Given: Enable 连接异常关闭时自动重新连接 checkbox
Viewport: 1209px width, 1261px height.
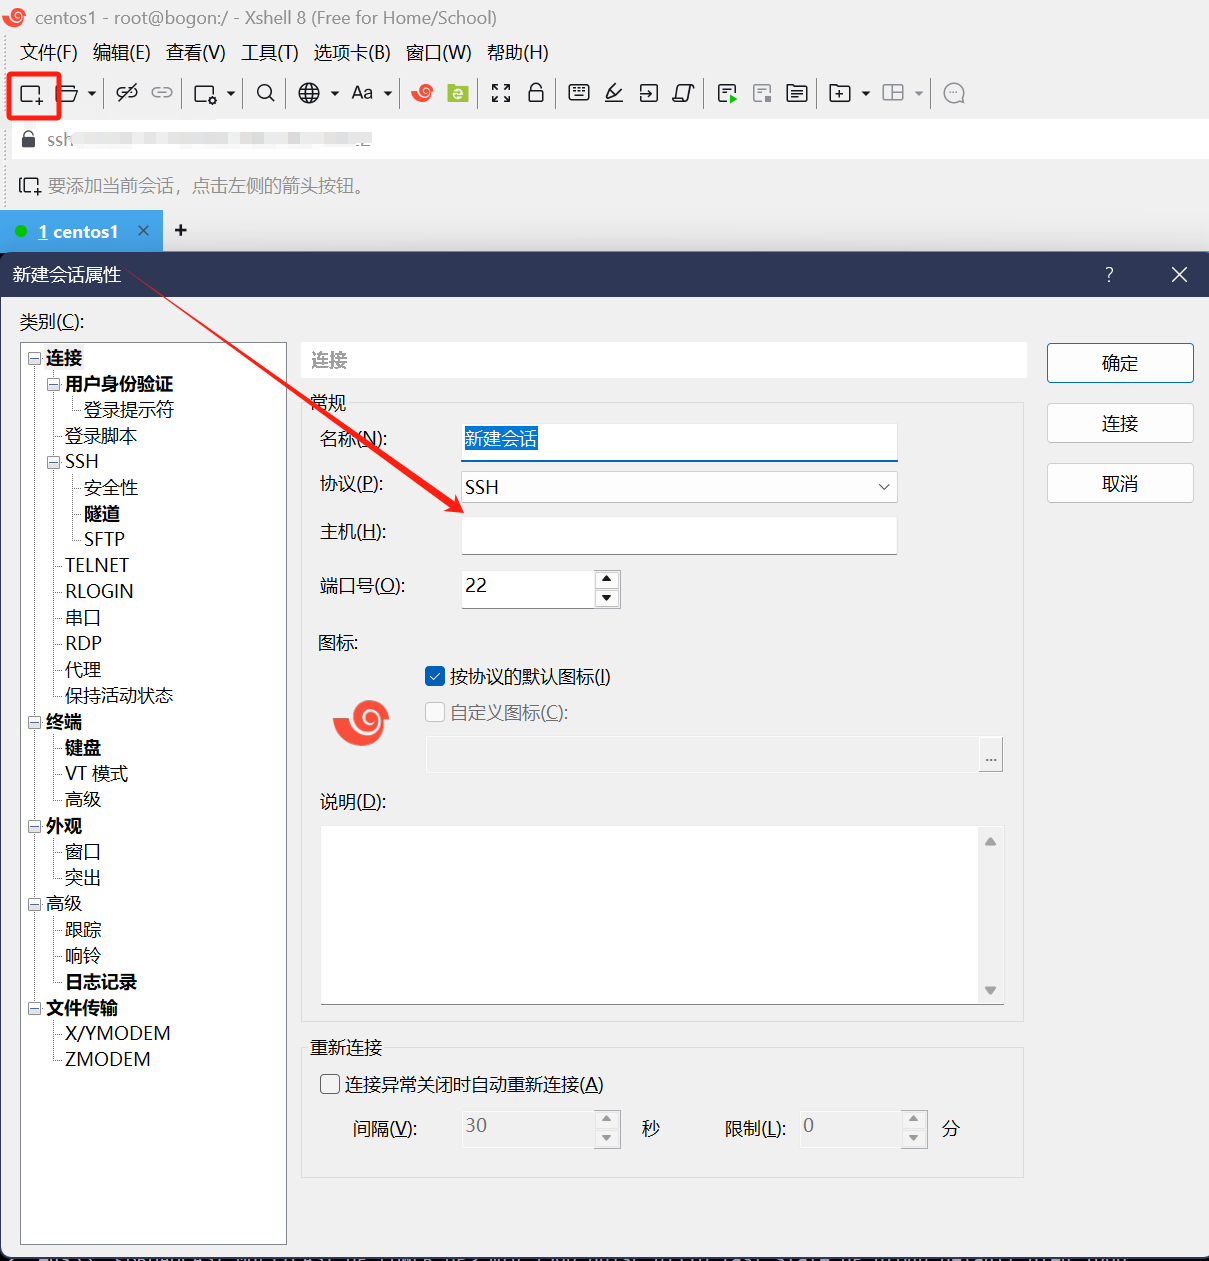Looking at the screenshot, I should click(330, 1084).
